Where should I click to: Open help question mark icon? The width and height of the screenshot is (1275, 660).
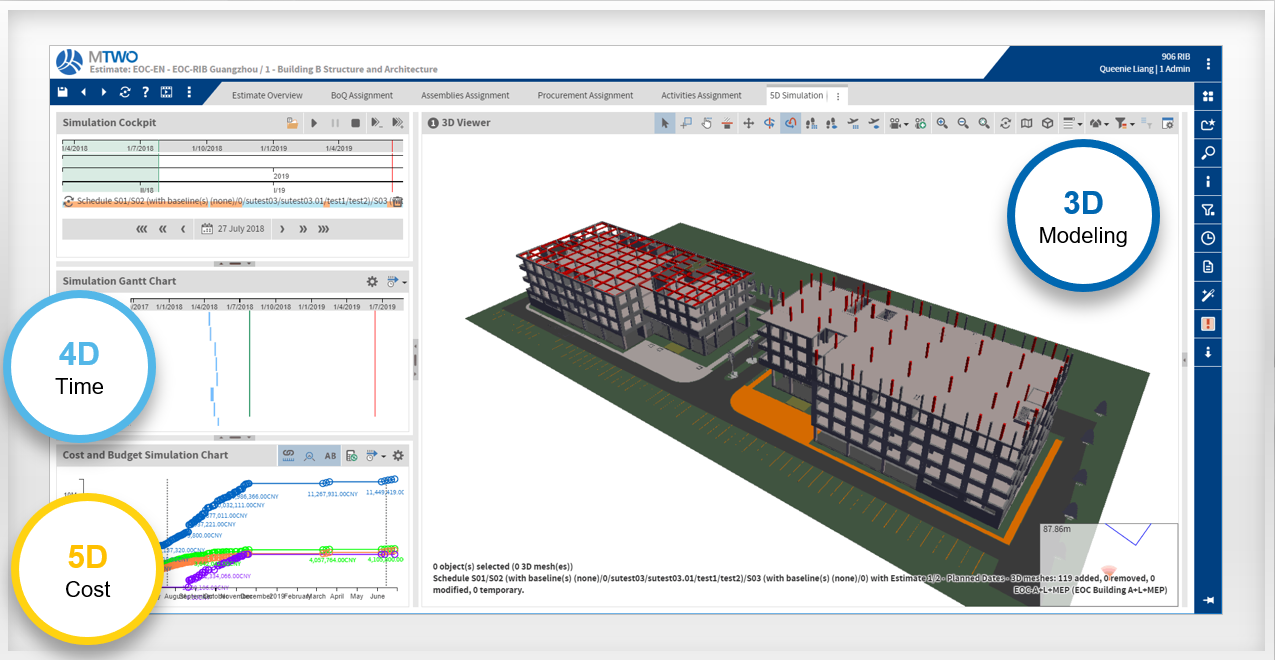pyautogui.click(x=146, y=92)
